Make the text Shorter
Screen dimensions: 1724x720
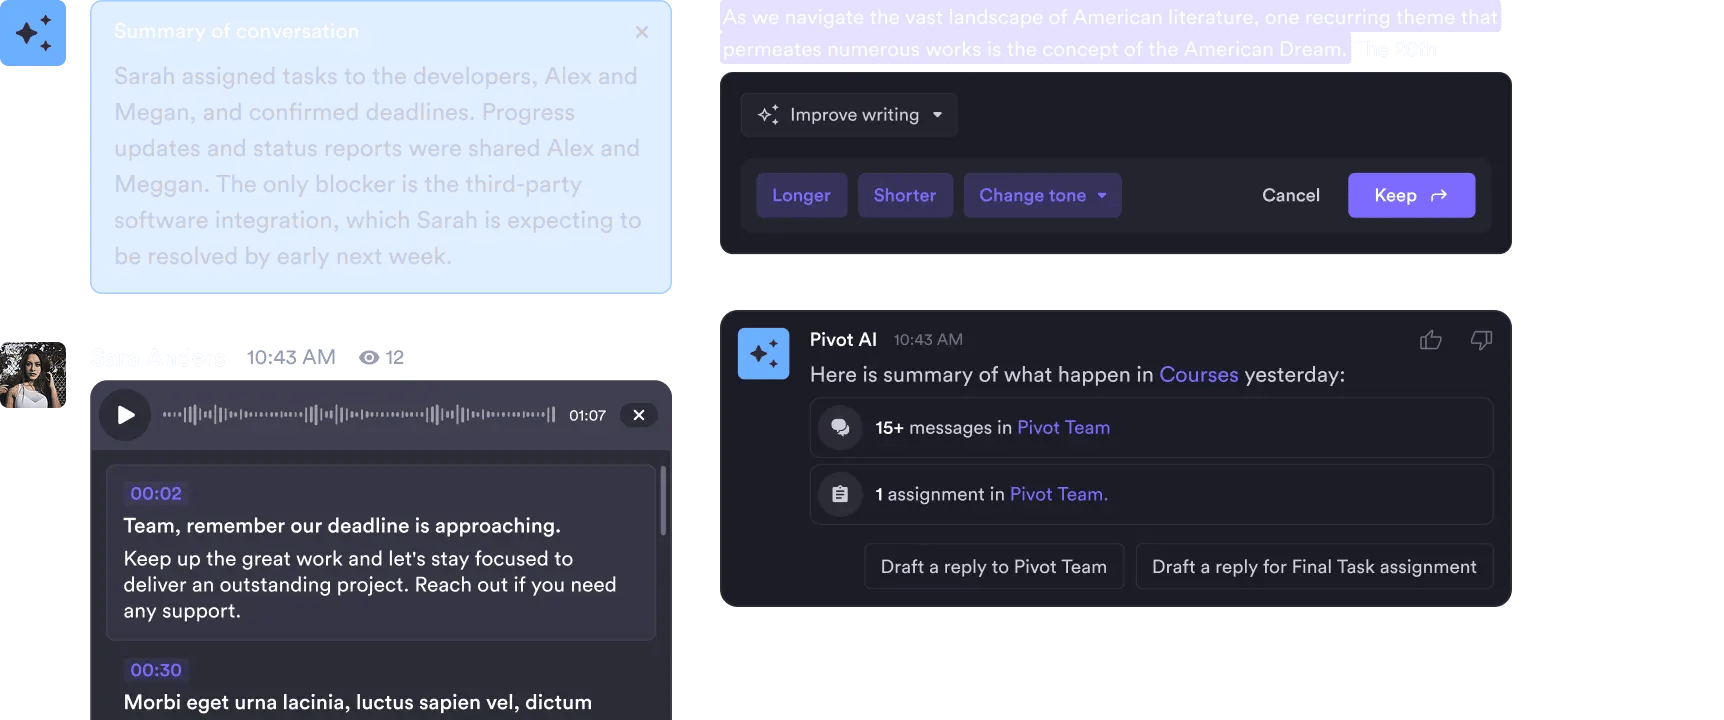coord(905,196)
